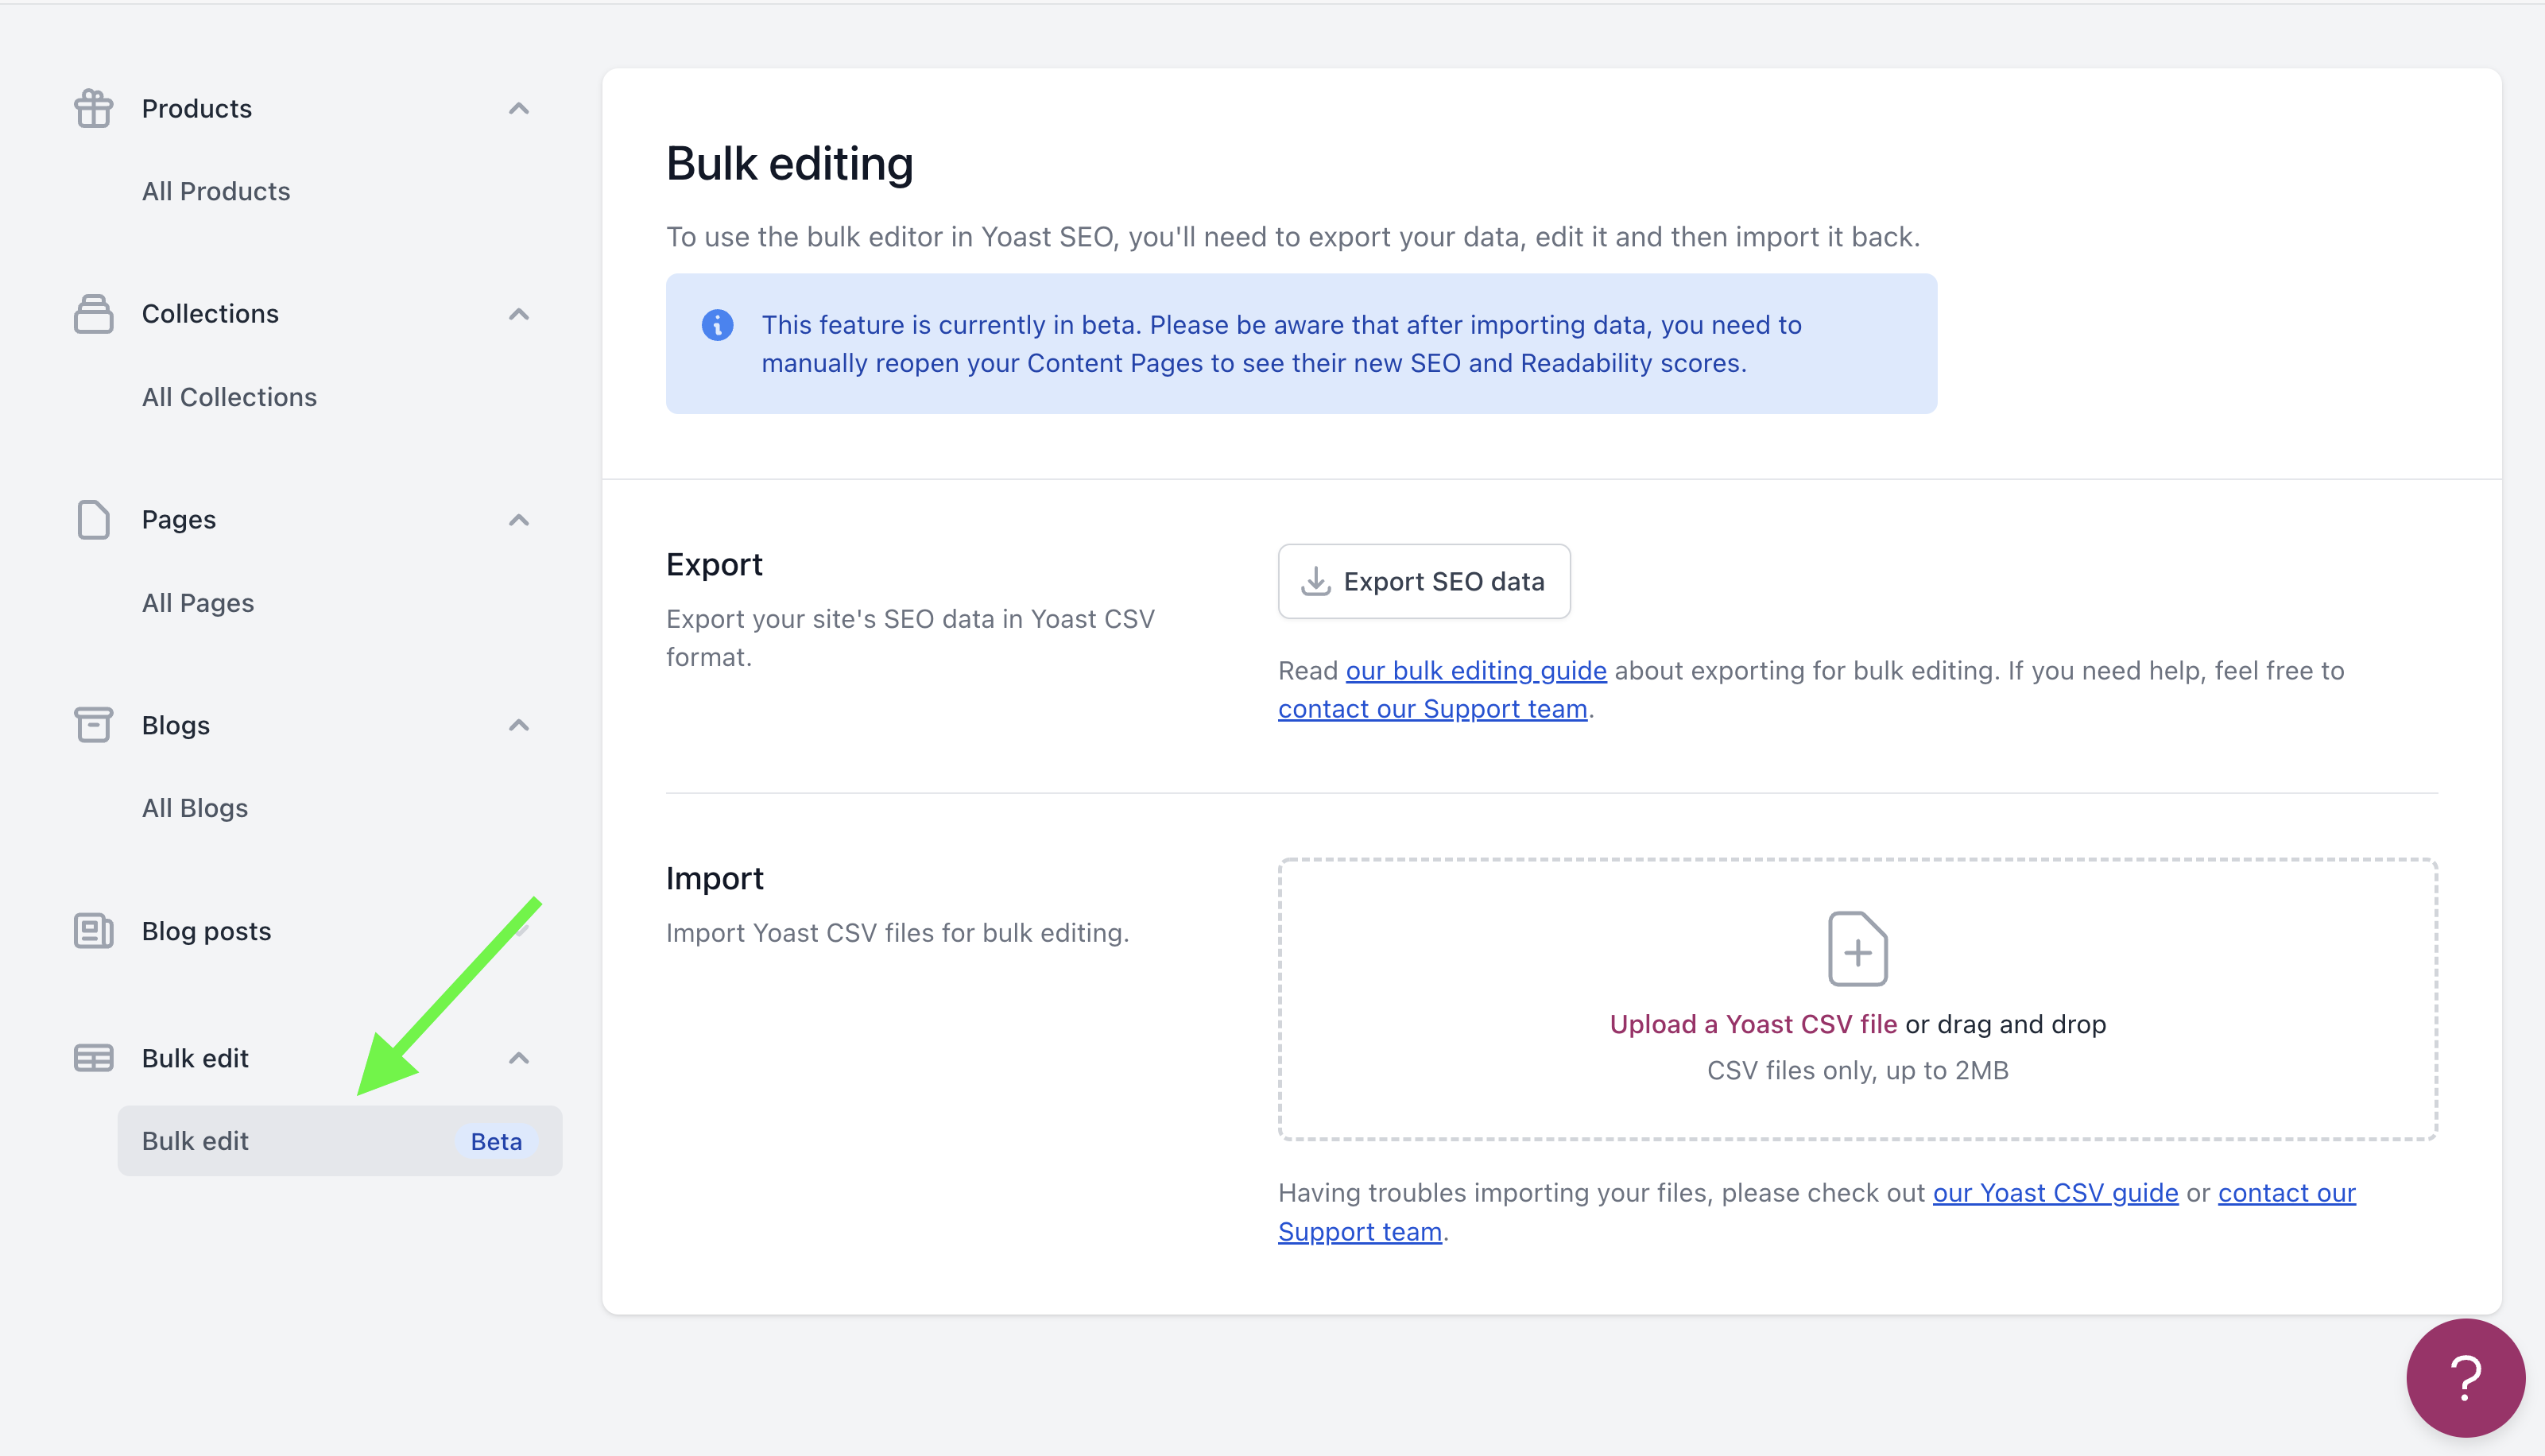Click the blue info icon in the beta notice
Screen dimensions: 2545x1456
(717, 325)
